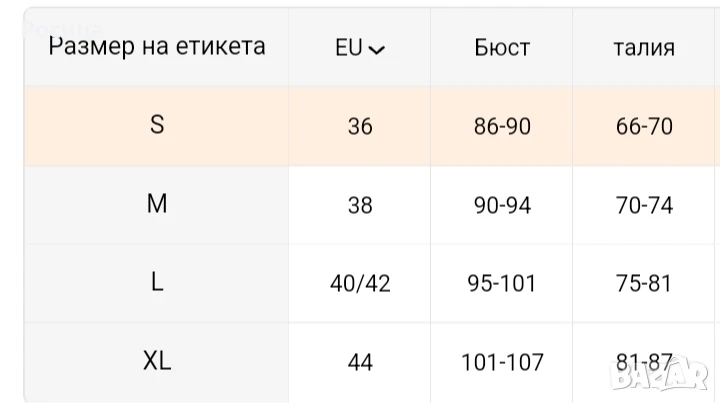Click EU size 40/42 cell
The height and width of the screenshot is (403, 720).
[x=360, y=284]
